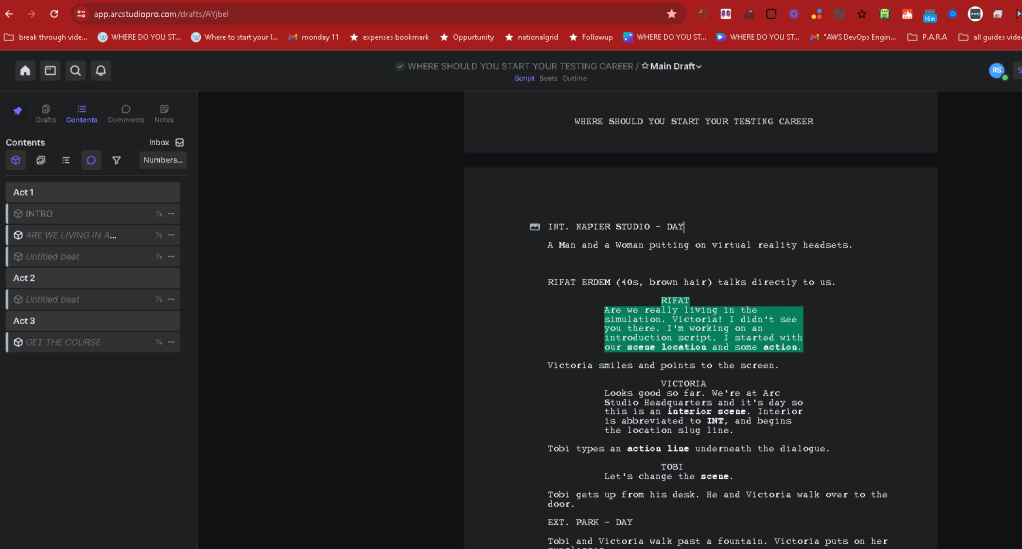Open the 'expenses bookmark' bookmark

pos(389,37)
